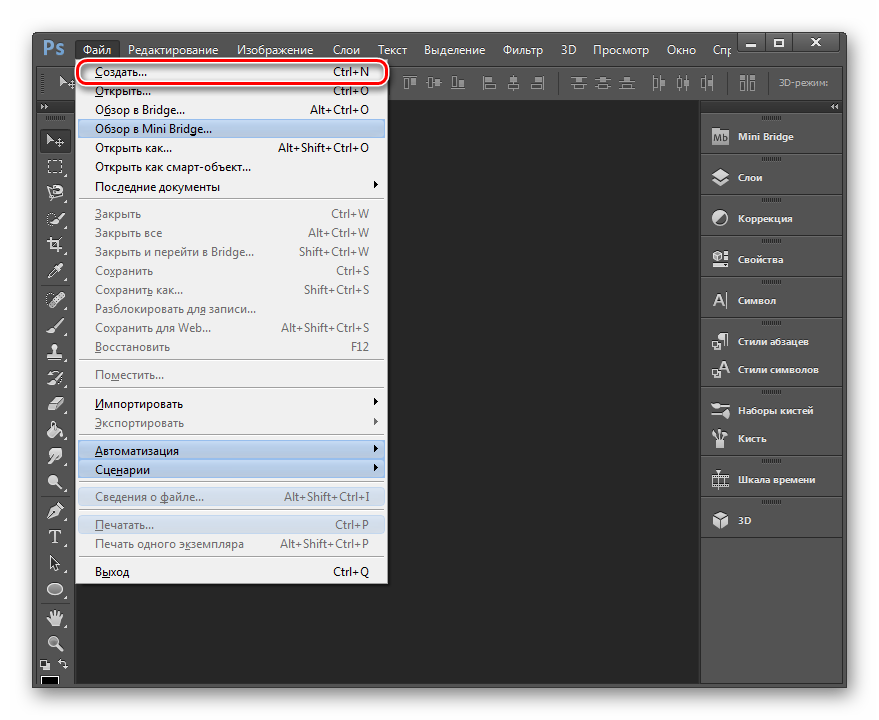Viewport: 879px width, 720px height.
Task: Select the Clone Stamp tool
Action: point(55,352)
